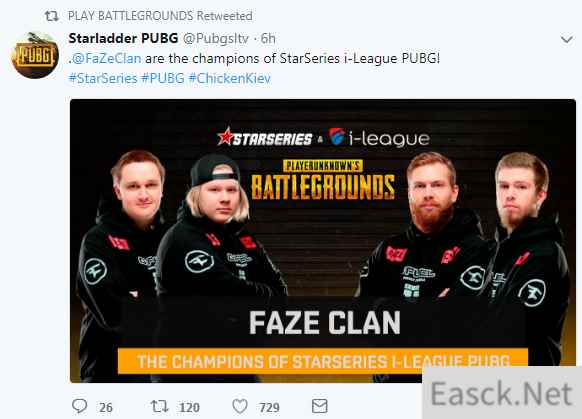Screen dimensions: 582x419
Task: Open the FaZe Clan champions image
Action: [323, 240]
